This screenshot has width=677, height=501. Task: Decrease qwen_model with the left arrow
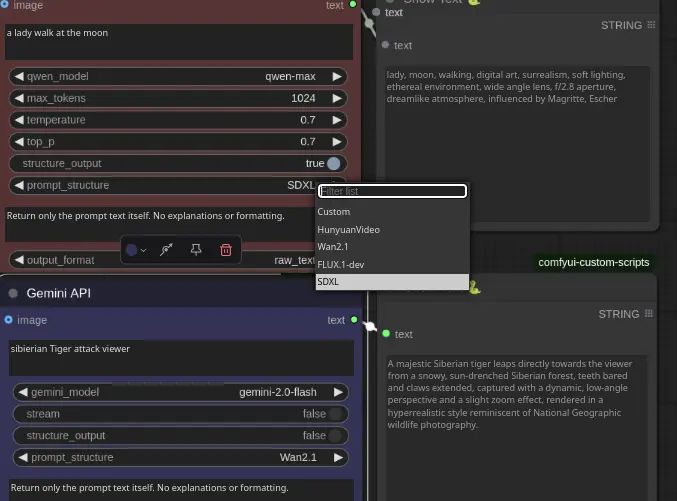(x=19, y=76)
